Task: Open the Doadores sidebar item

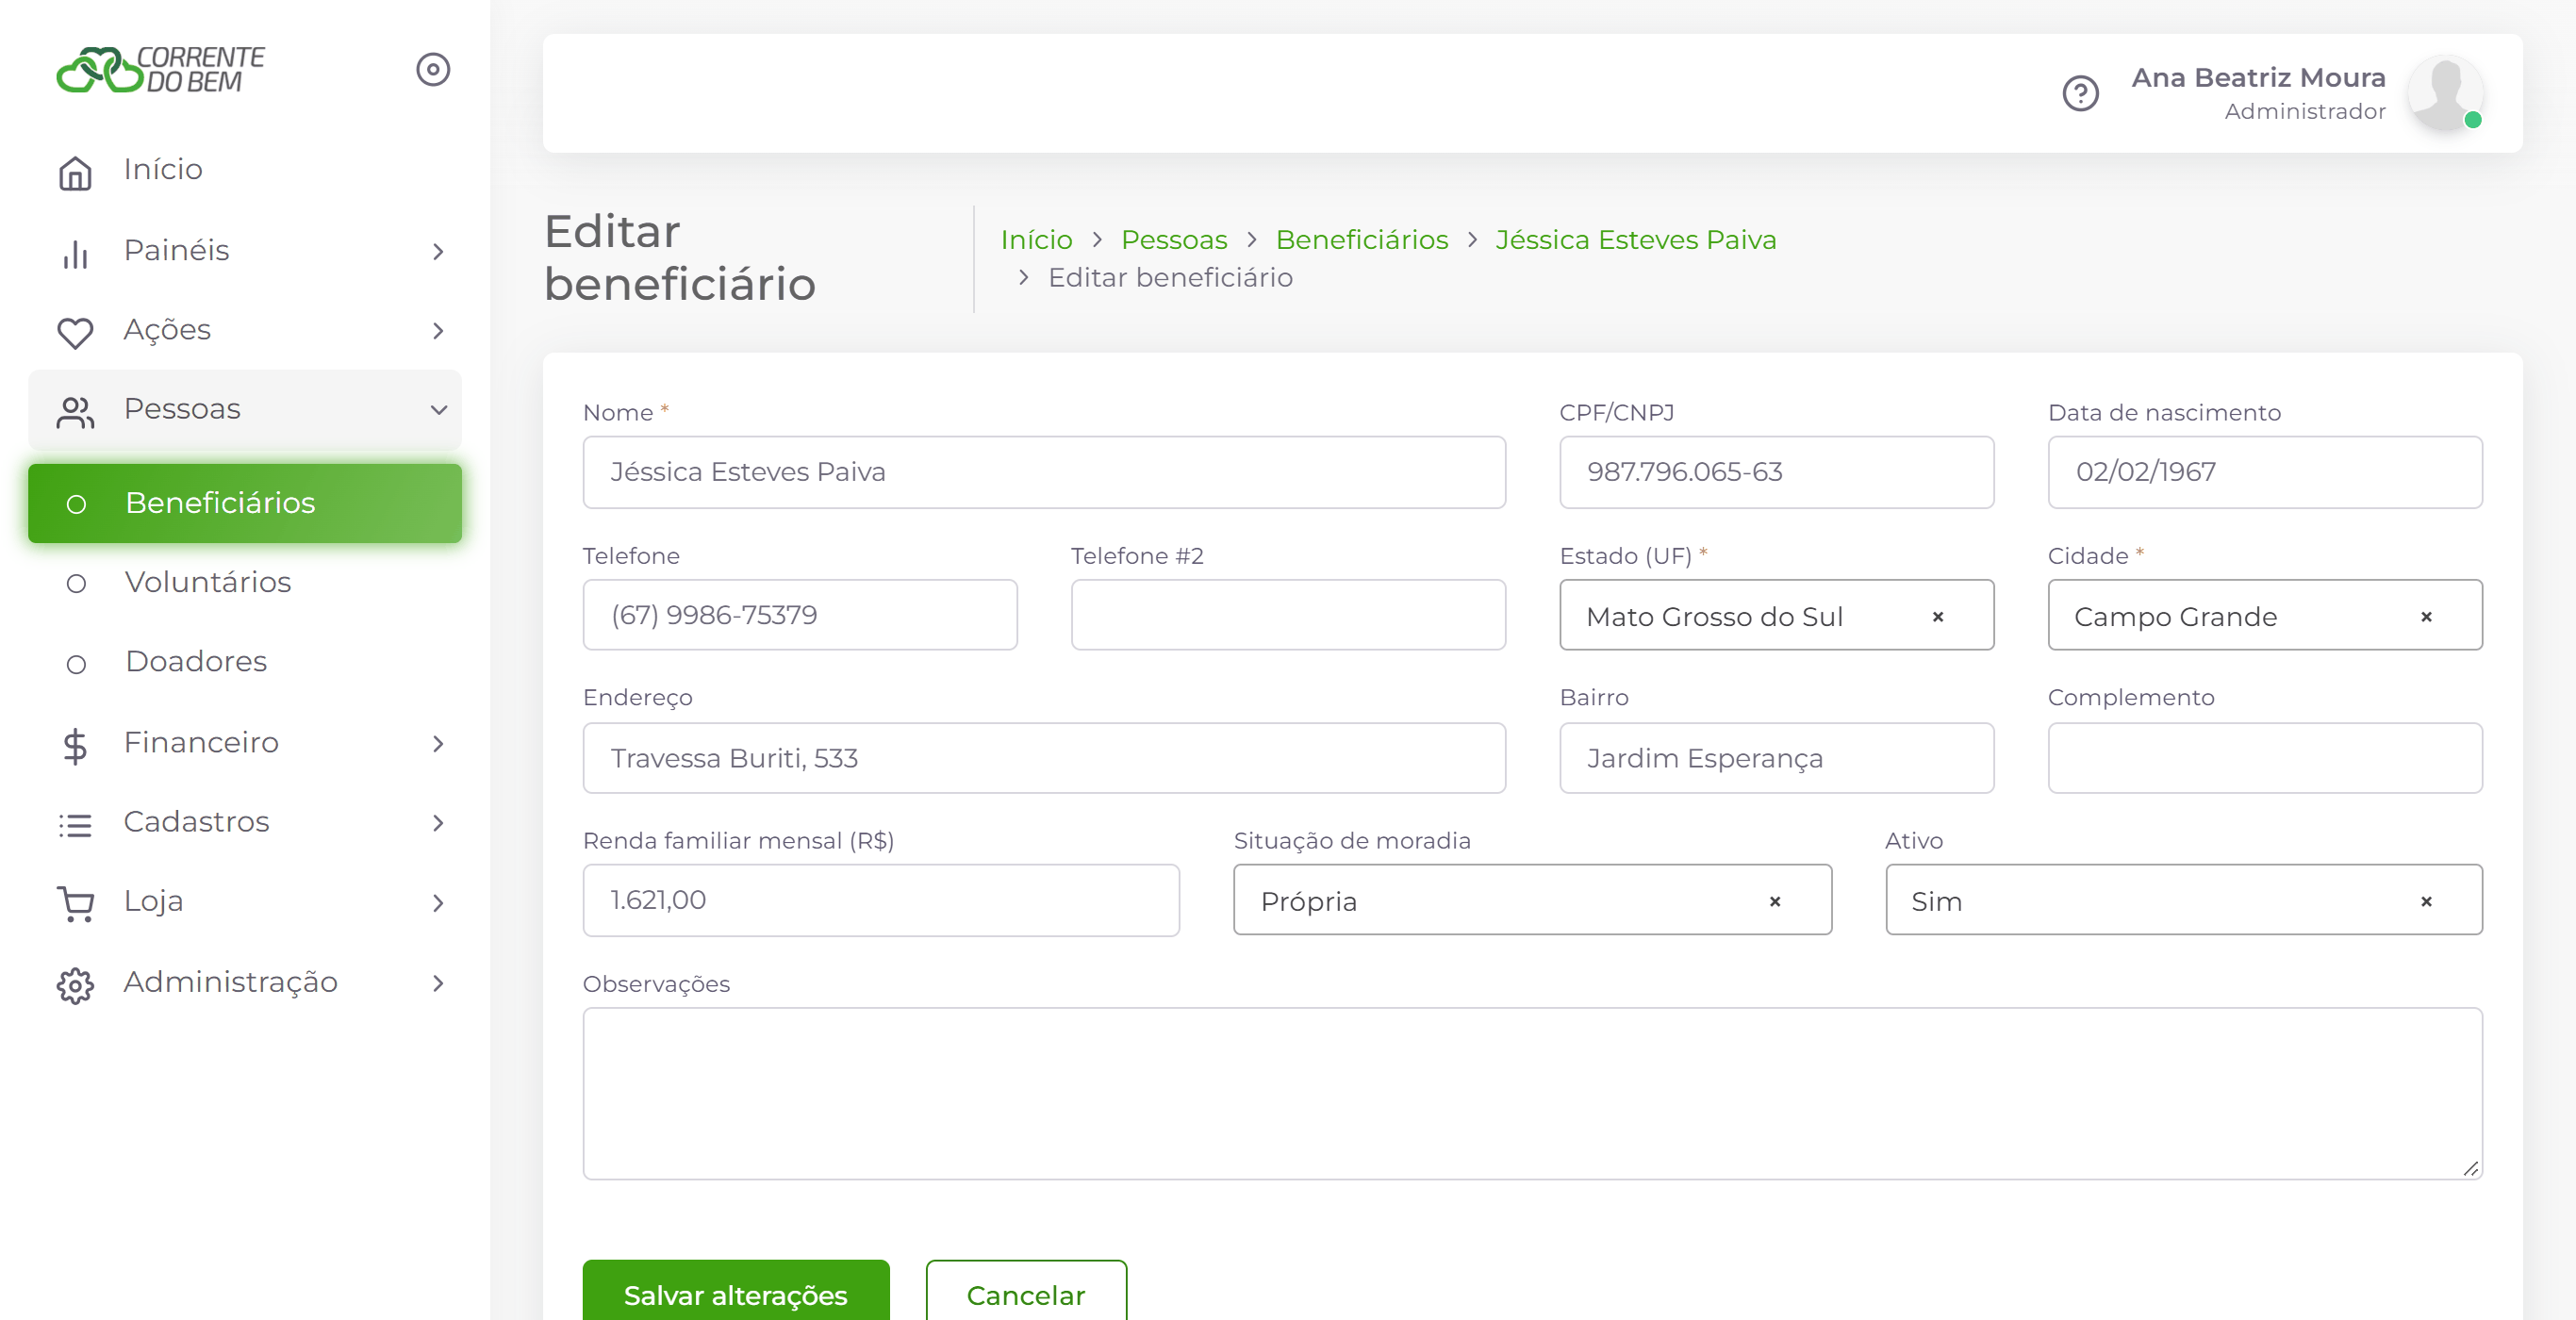Action: [245, 662]
